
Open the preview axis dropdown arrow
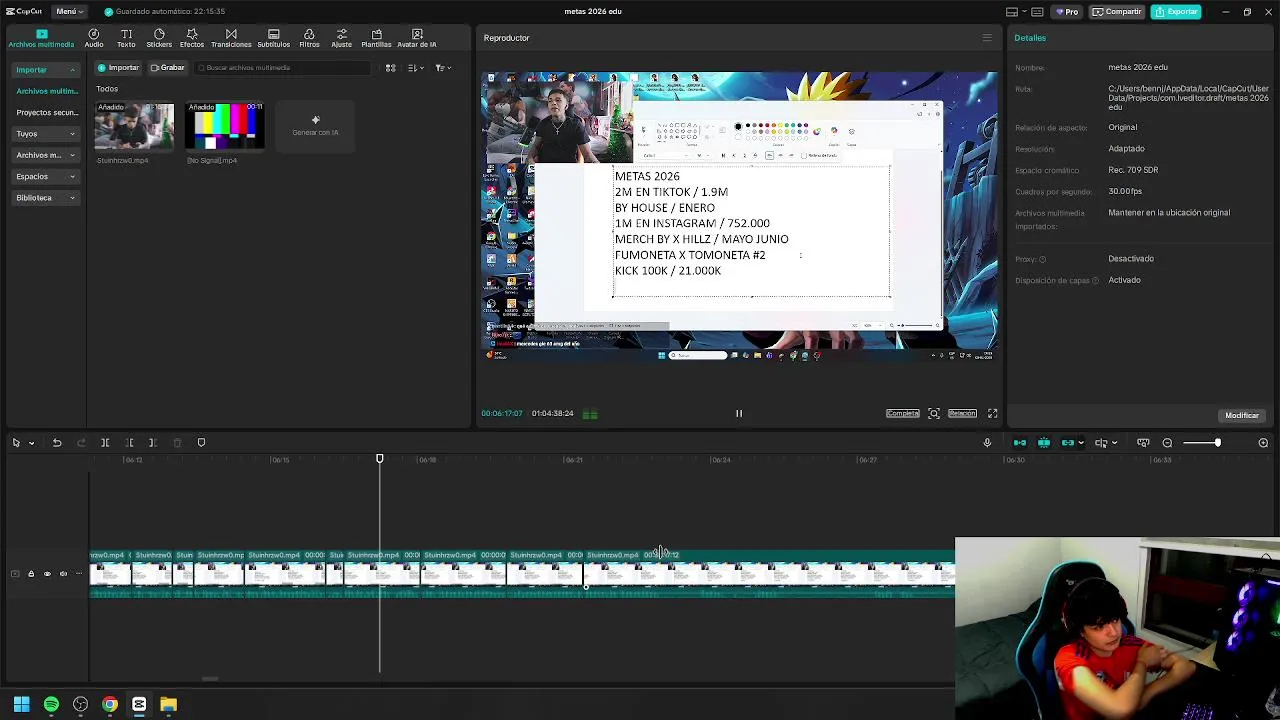point(1114,443)
